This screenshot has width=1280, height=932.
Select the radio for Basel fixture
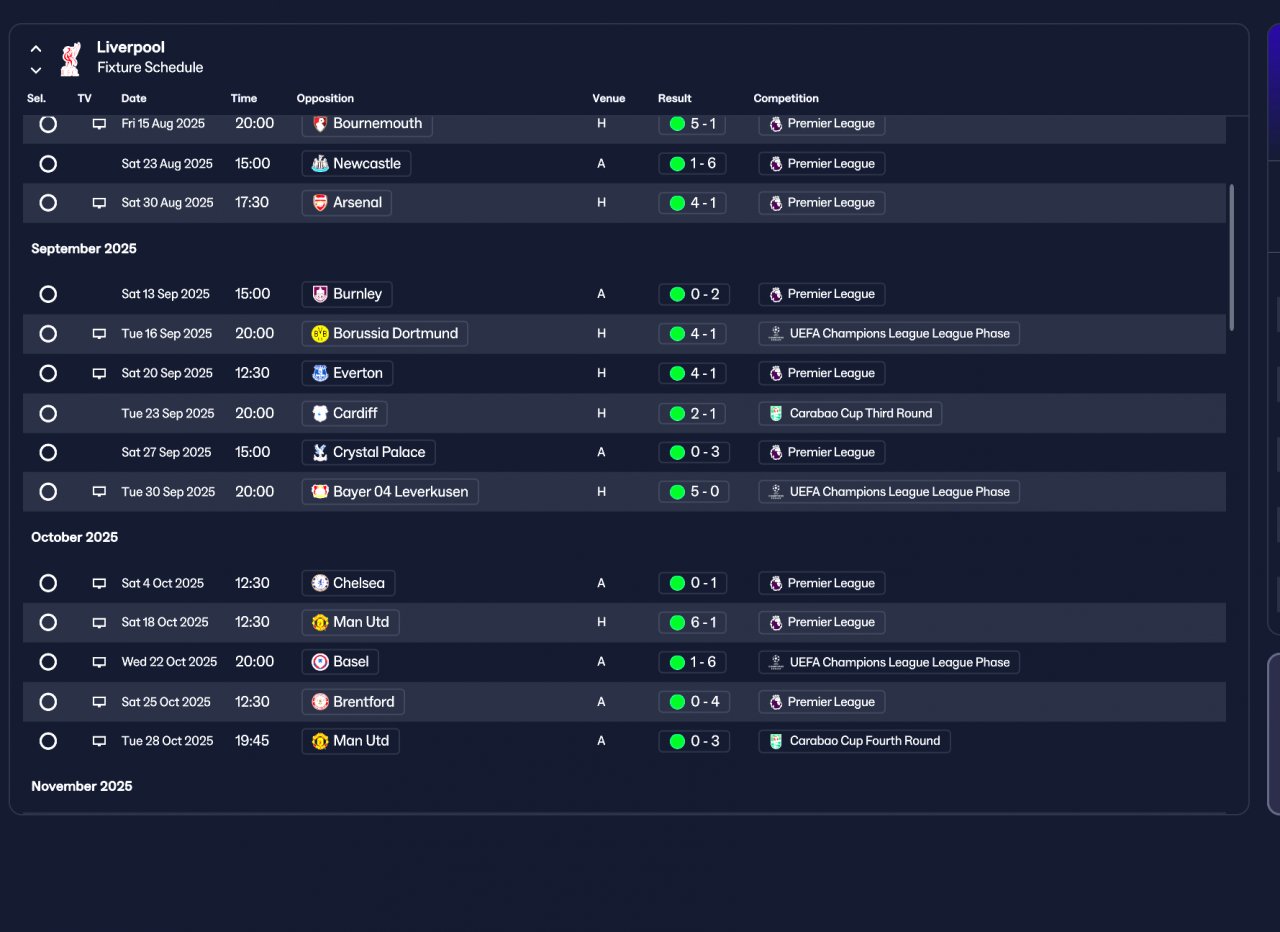click(48, 662)
